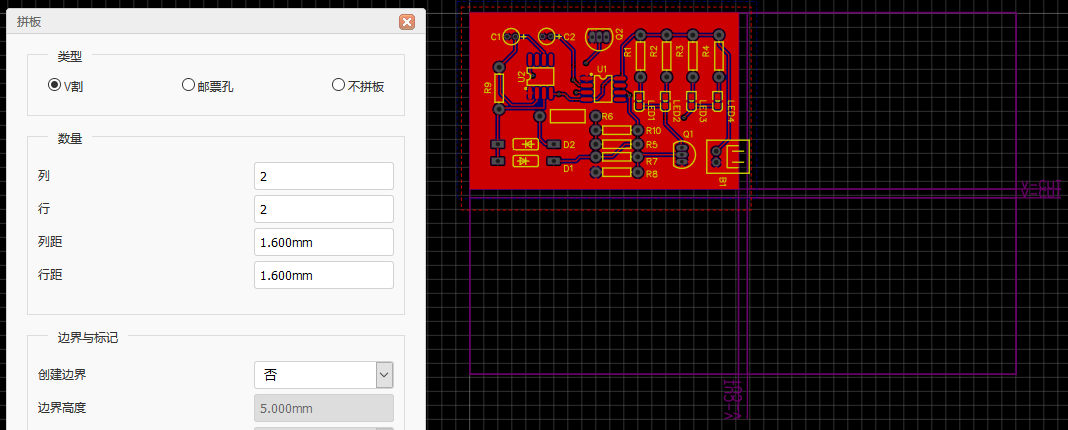Click the 边界与标记 group label
The height and width of the screenshot is (430, 1068).
(x=88, y=338)
